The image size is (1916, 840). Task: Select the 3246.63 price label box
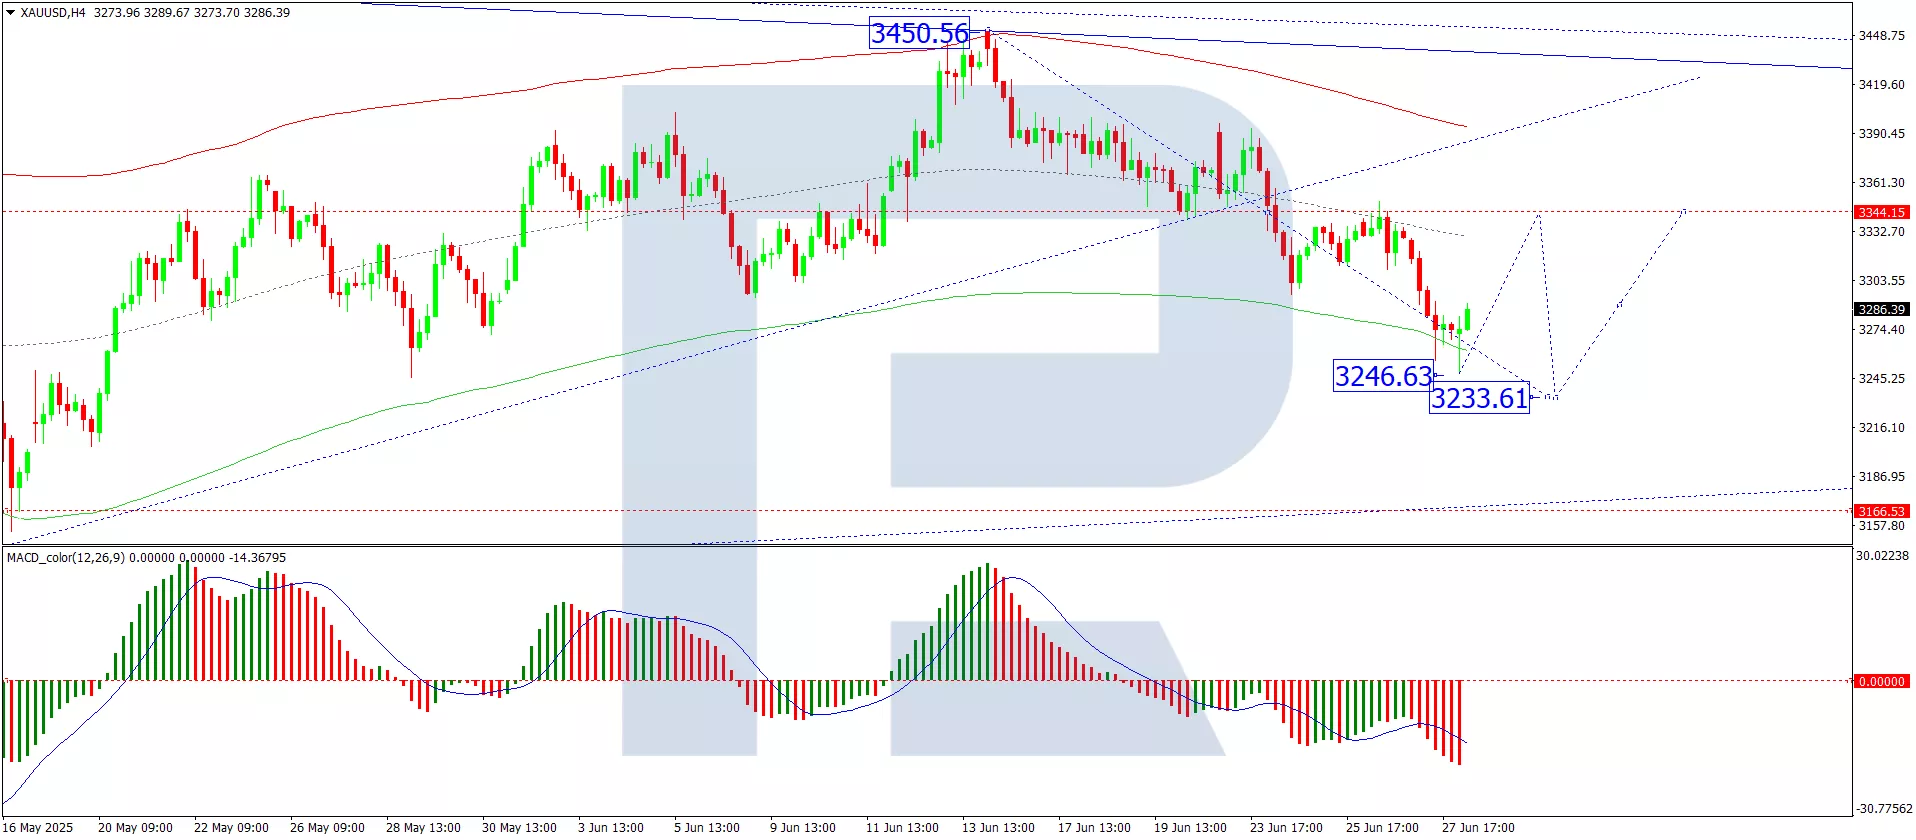tap(1383, 377)
